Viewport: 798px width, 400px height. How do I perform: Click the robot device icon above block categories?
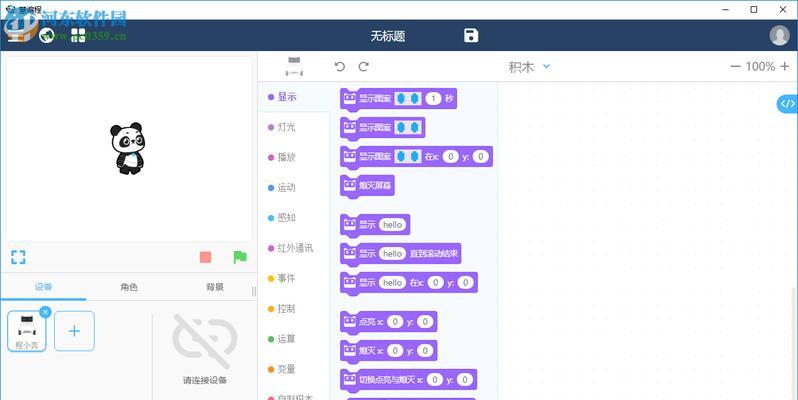[294, 66]
